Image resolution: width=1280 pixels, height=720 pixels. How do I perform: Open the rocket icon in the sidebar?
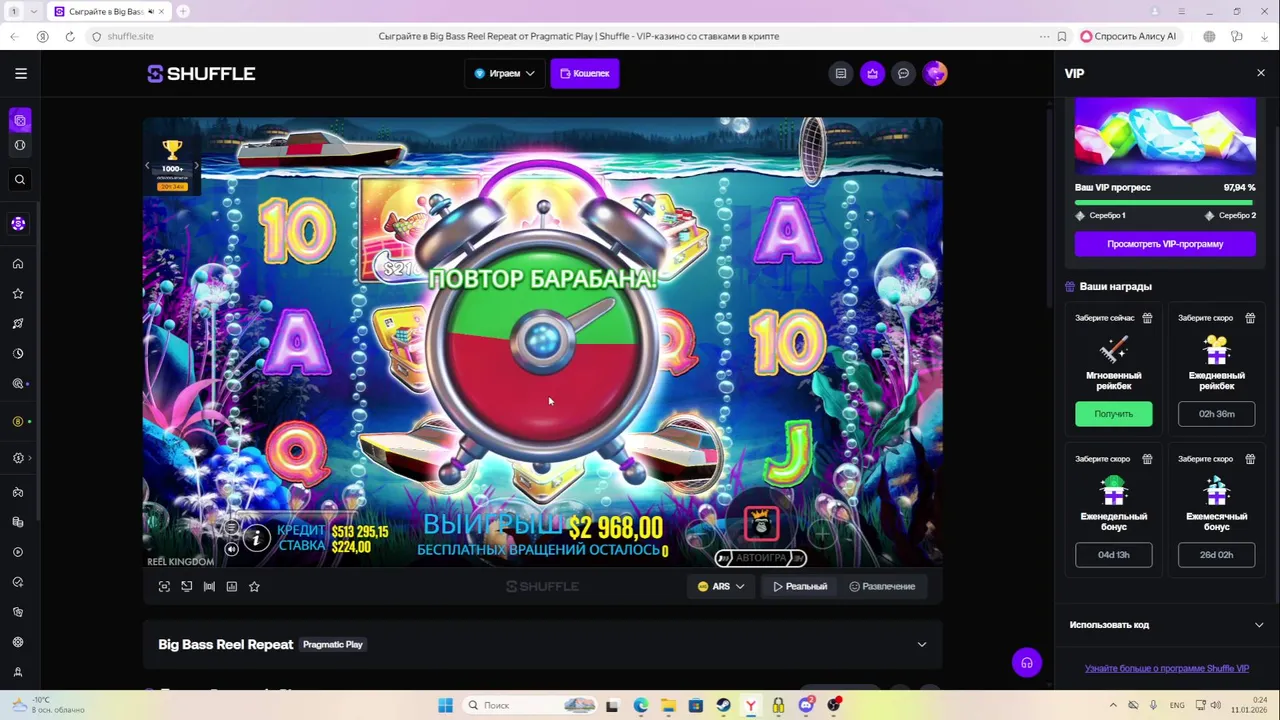pos(18,323)
